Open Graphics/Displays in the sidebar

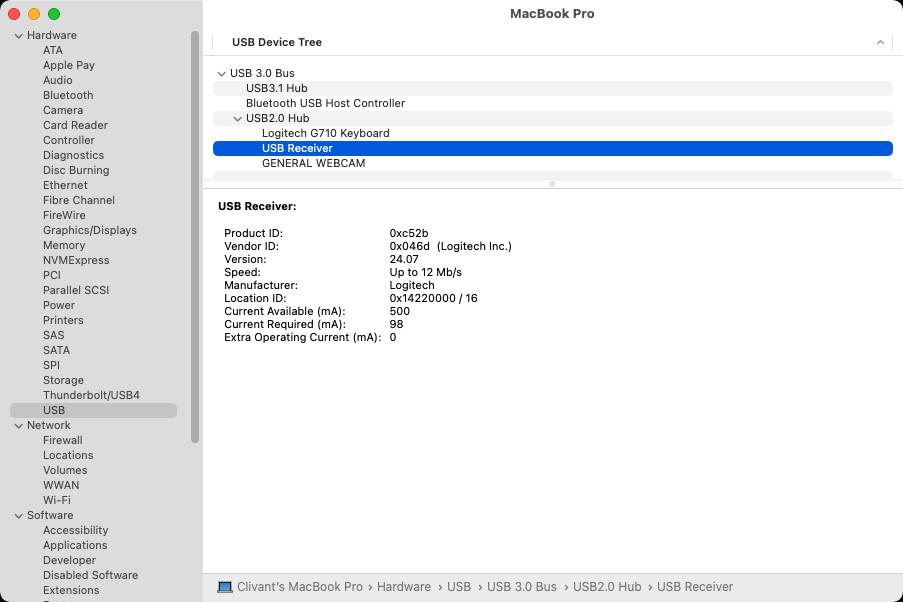click(90, 230)
